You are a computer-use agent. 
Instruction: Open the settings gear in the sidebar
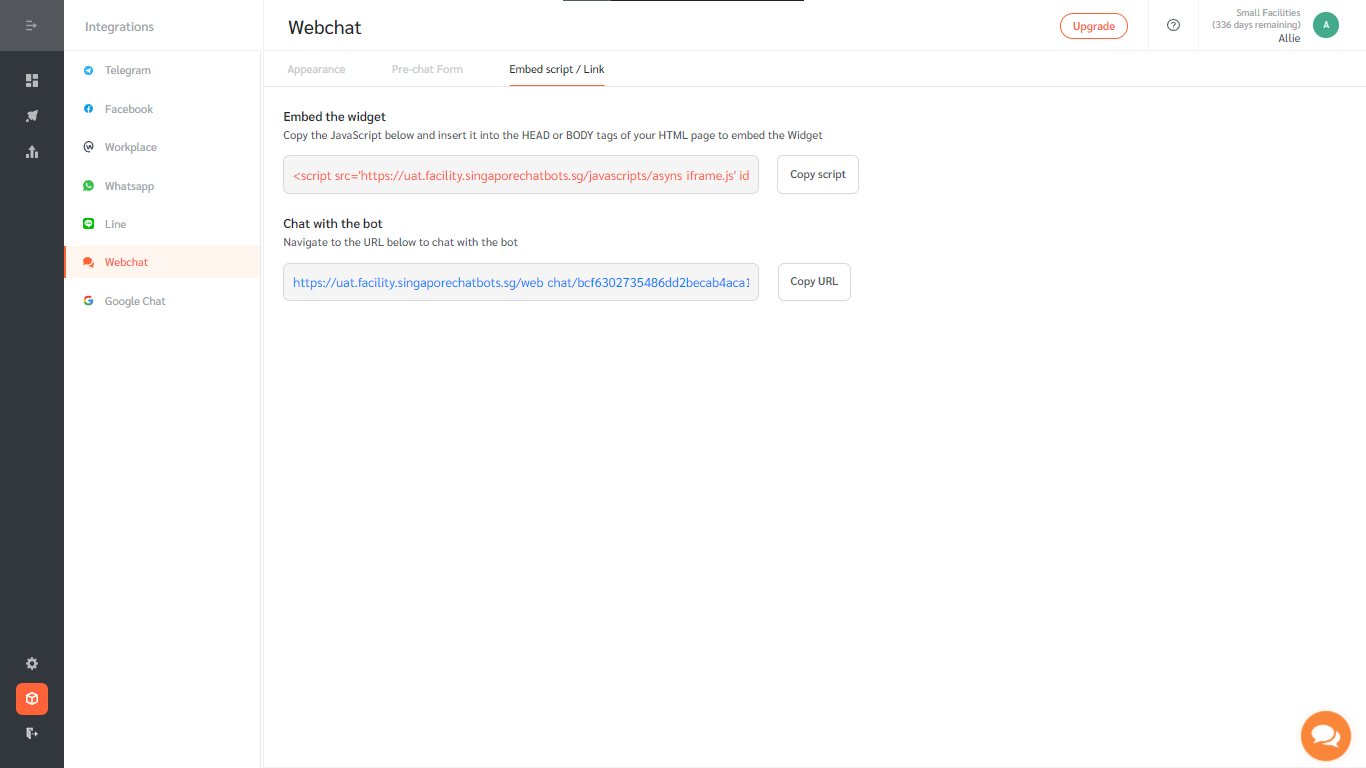[x=31, y=663]
